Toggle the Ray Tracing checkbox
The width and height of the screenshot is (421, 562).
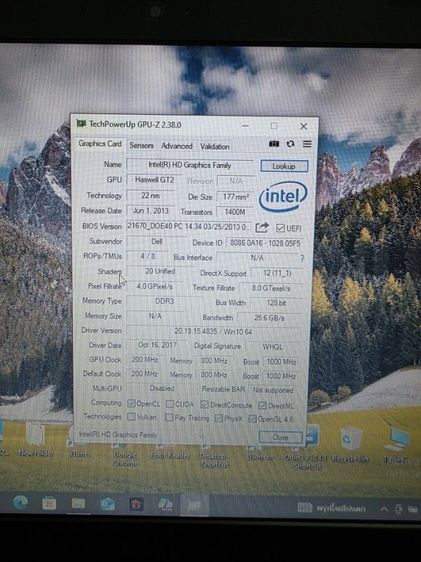click(x=169, y=417)
